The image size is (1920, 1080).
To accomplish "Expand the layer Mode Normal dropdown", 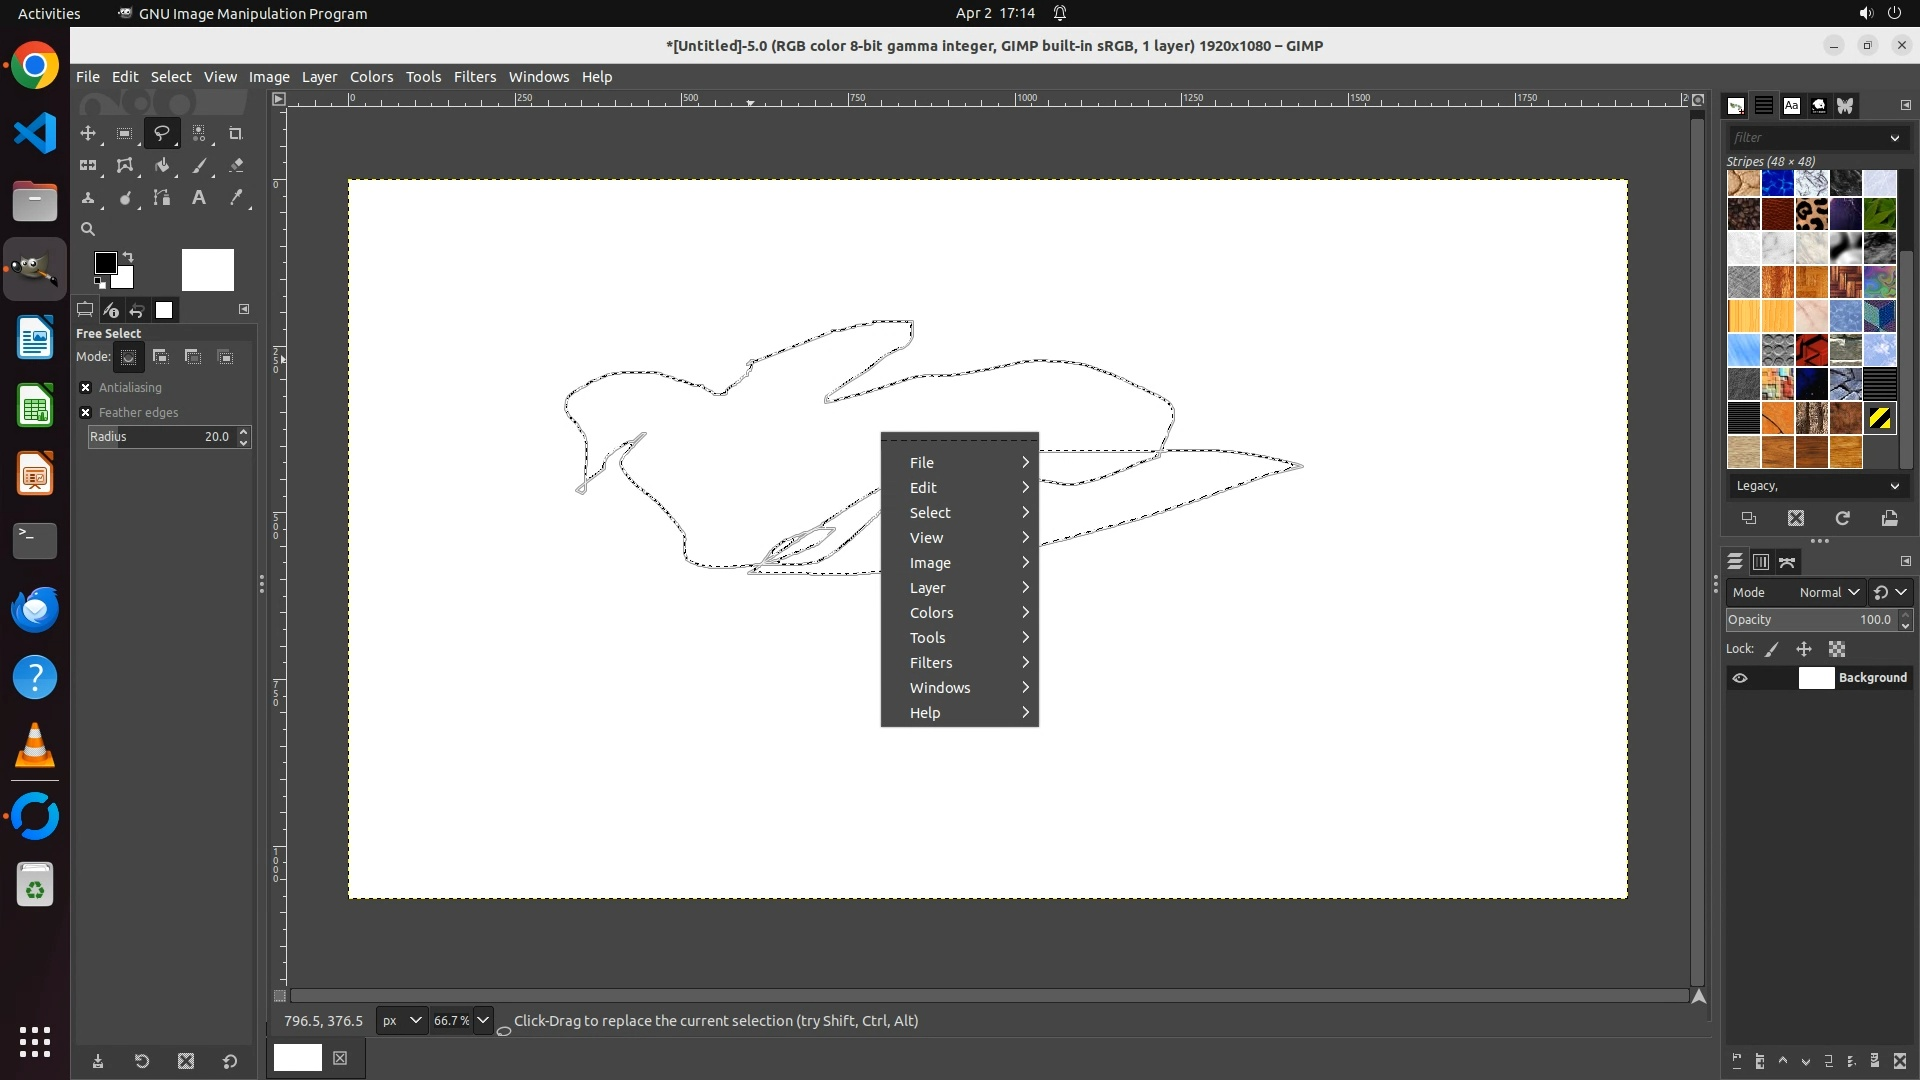I will point(1828,592).
